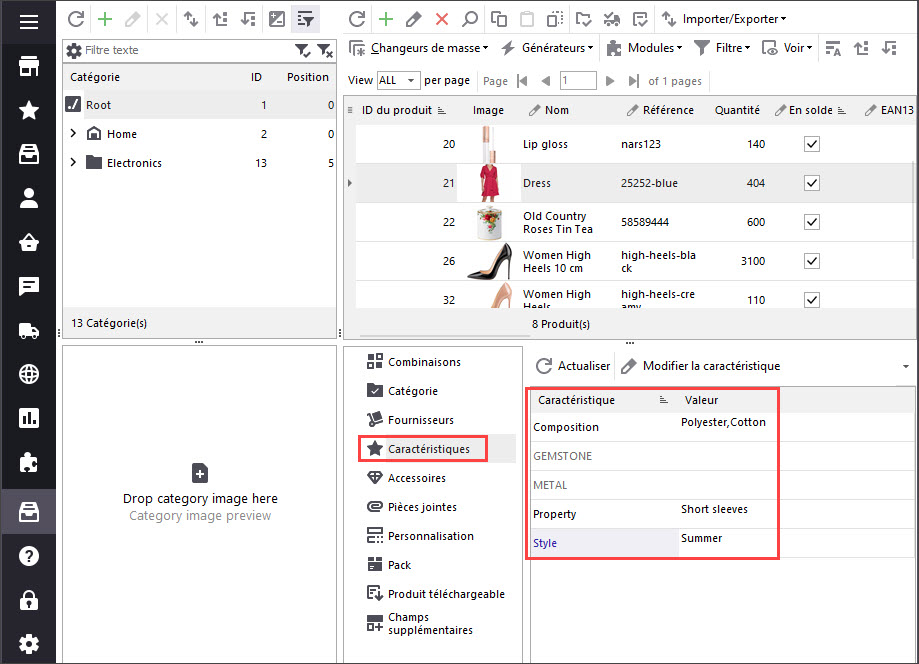The width and height of the screenshot is (919, 664).
Task: Open favorites star in sidebar
Action: pyautogui.click(x=29, y=110)
